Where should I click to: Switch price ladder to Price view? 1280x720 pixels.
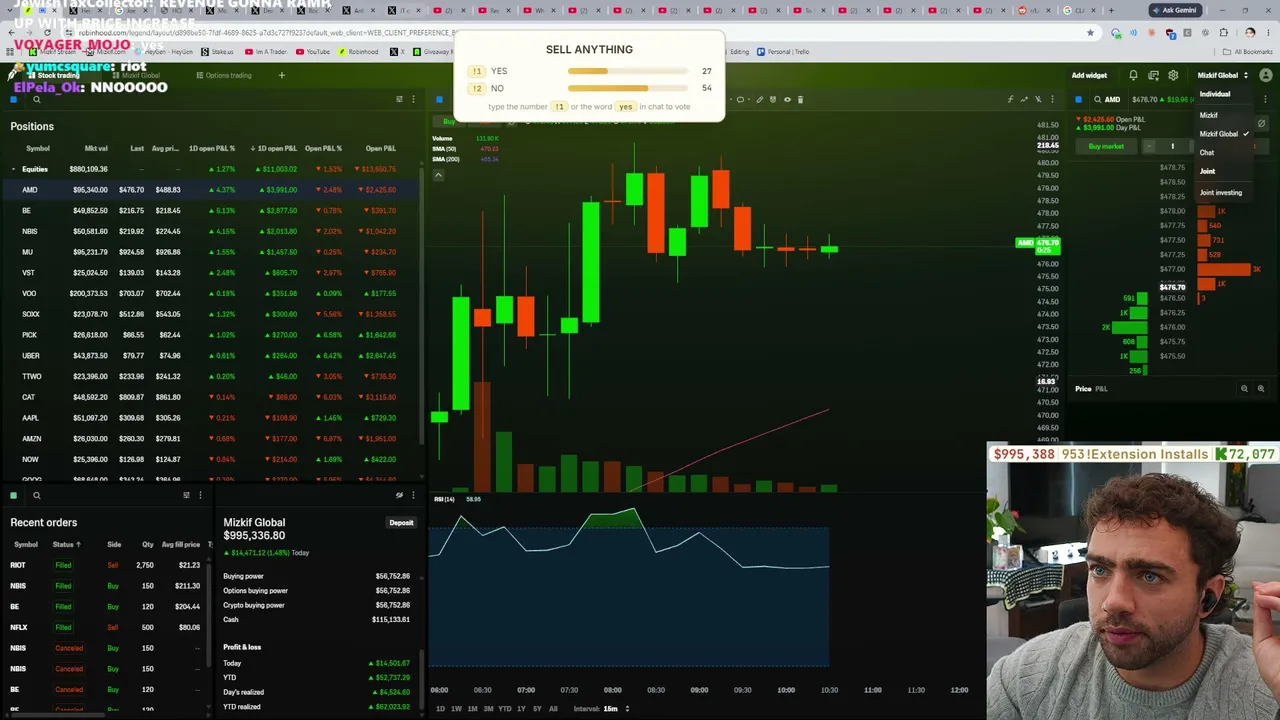click(x=1083, y=389)
